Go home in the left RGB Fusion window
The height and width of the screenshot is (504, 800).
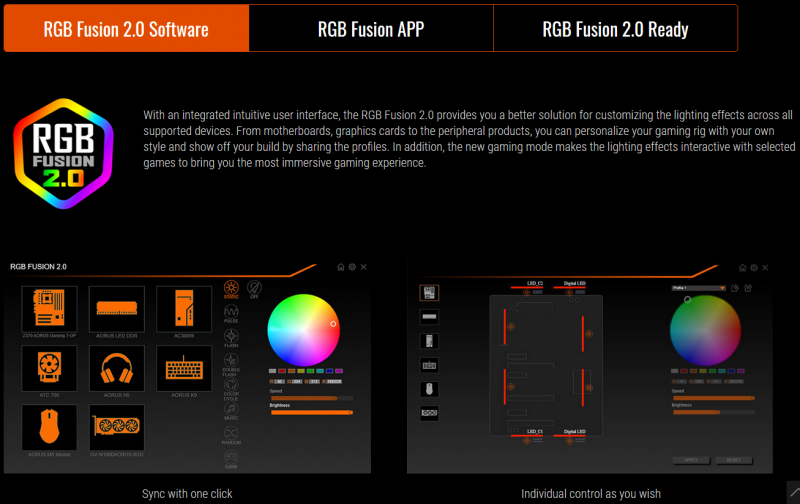tap(341, 267)
